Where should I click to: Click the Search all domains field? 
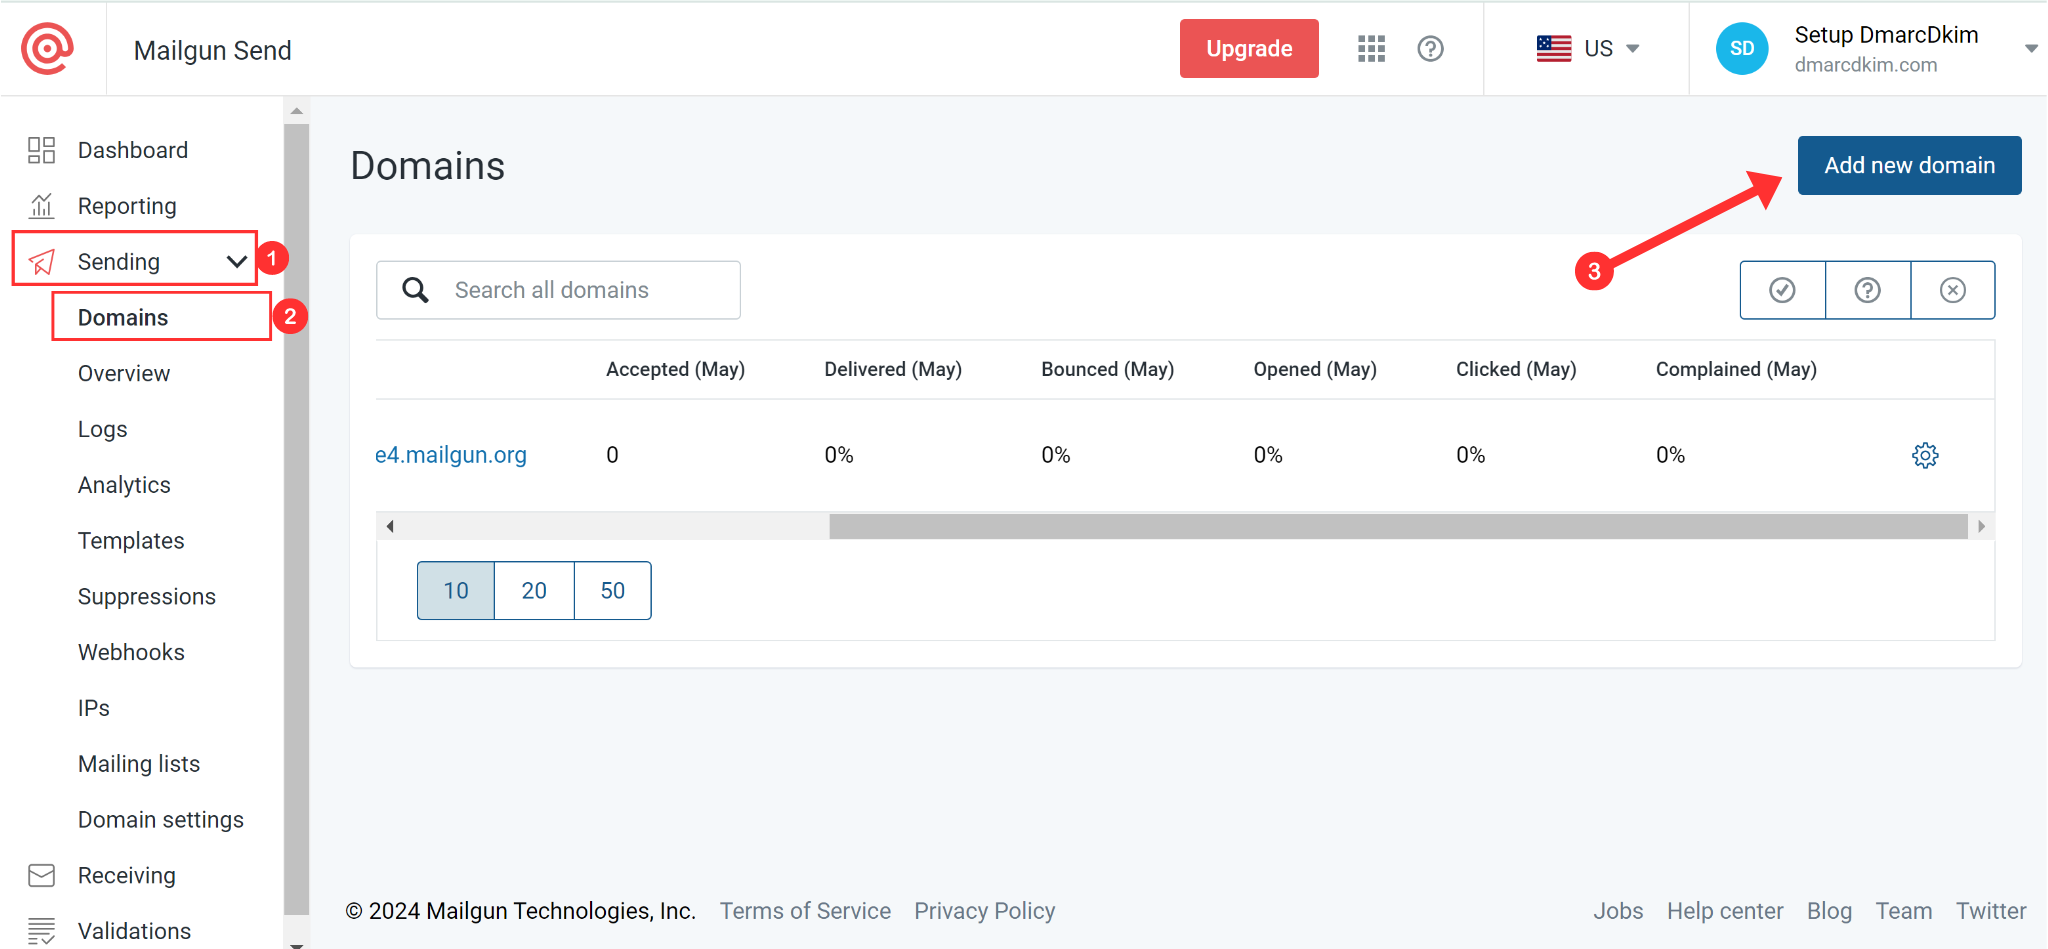point(558,290)
